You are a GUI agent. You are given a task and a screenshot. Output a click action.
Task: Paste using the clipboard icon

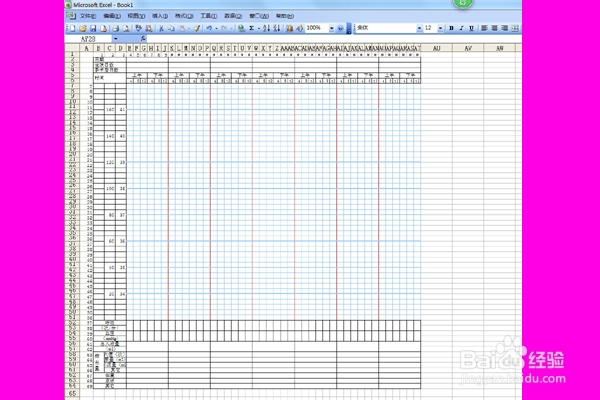pyautogui.click(x=182, y=28)
